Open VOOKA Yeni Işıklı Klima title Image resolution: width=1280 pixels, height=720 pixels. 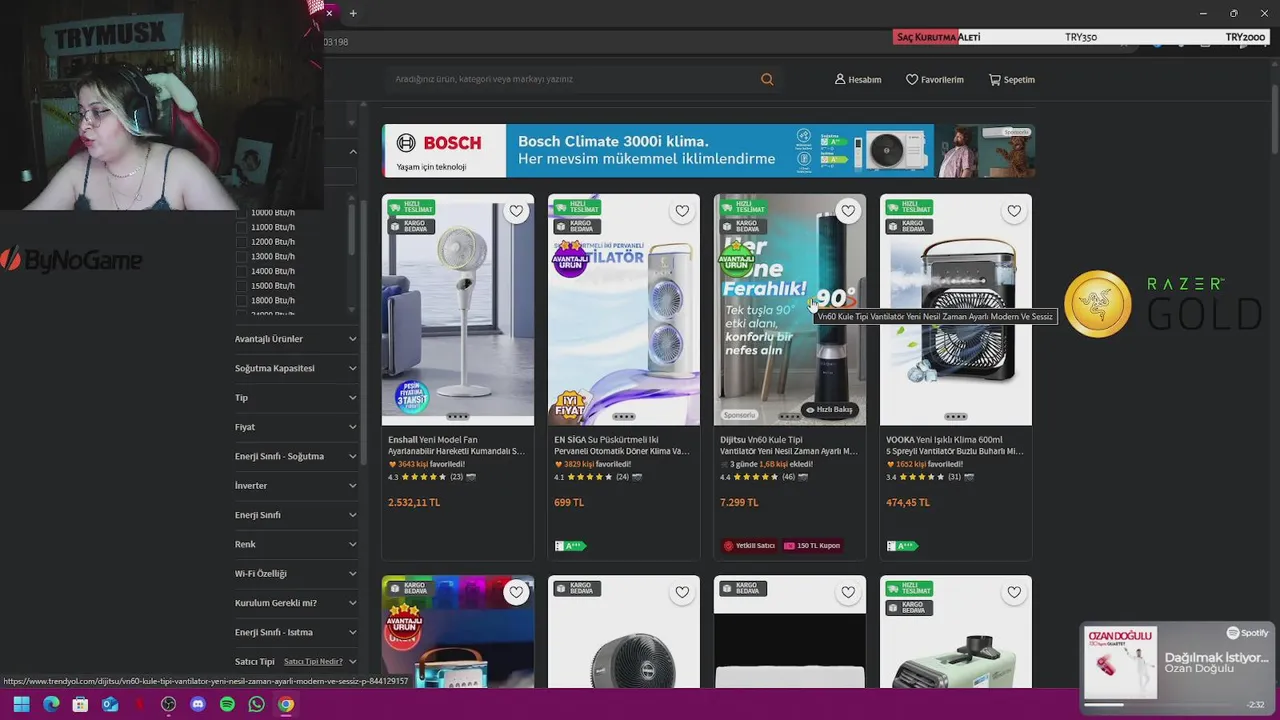coord(954,445)
